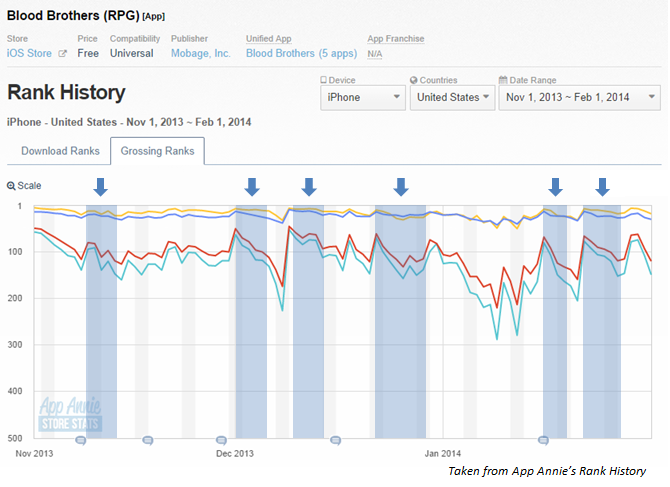
Task: Click the 500 rank axis label
Action: 15,438
